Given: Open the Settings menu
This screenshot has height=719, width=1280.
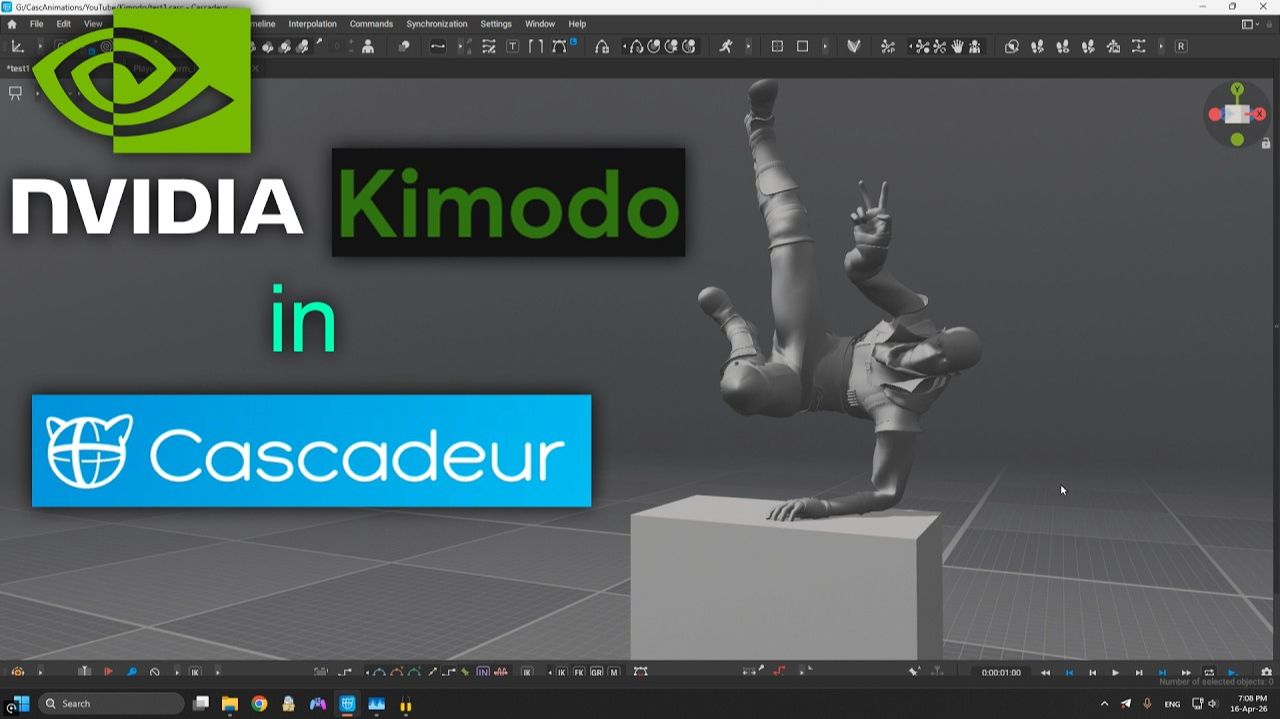Looking at the screenshot, I should 496,24.
